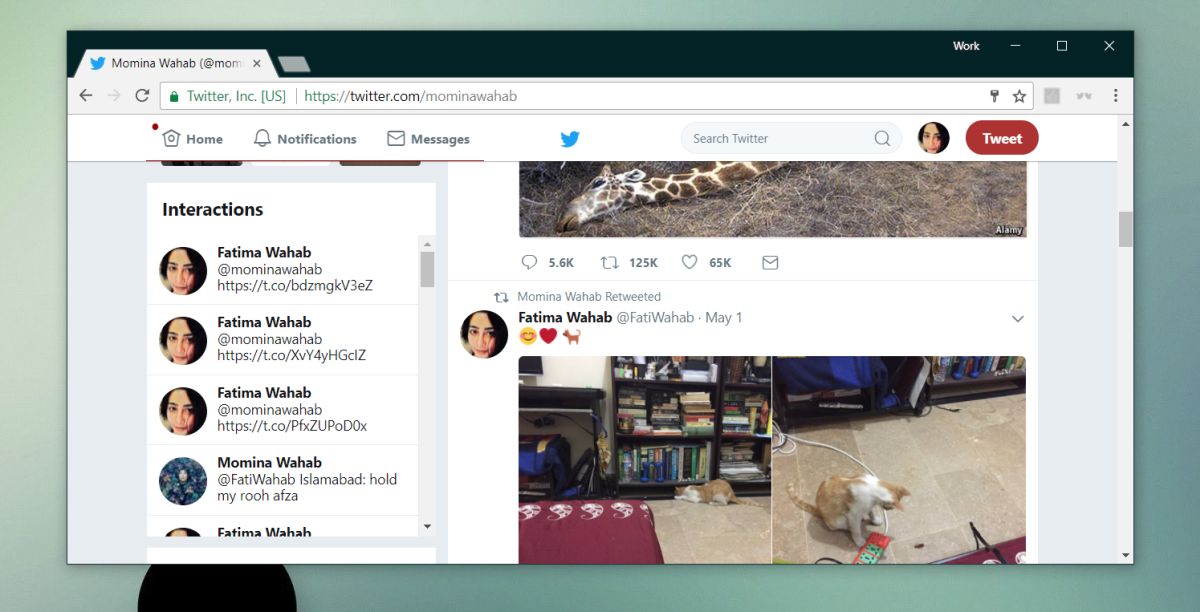The width and height of the screenshot is (1200, 612).
Task: Open the giraffe image
Action: (773, 199)
